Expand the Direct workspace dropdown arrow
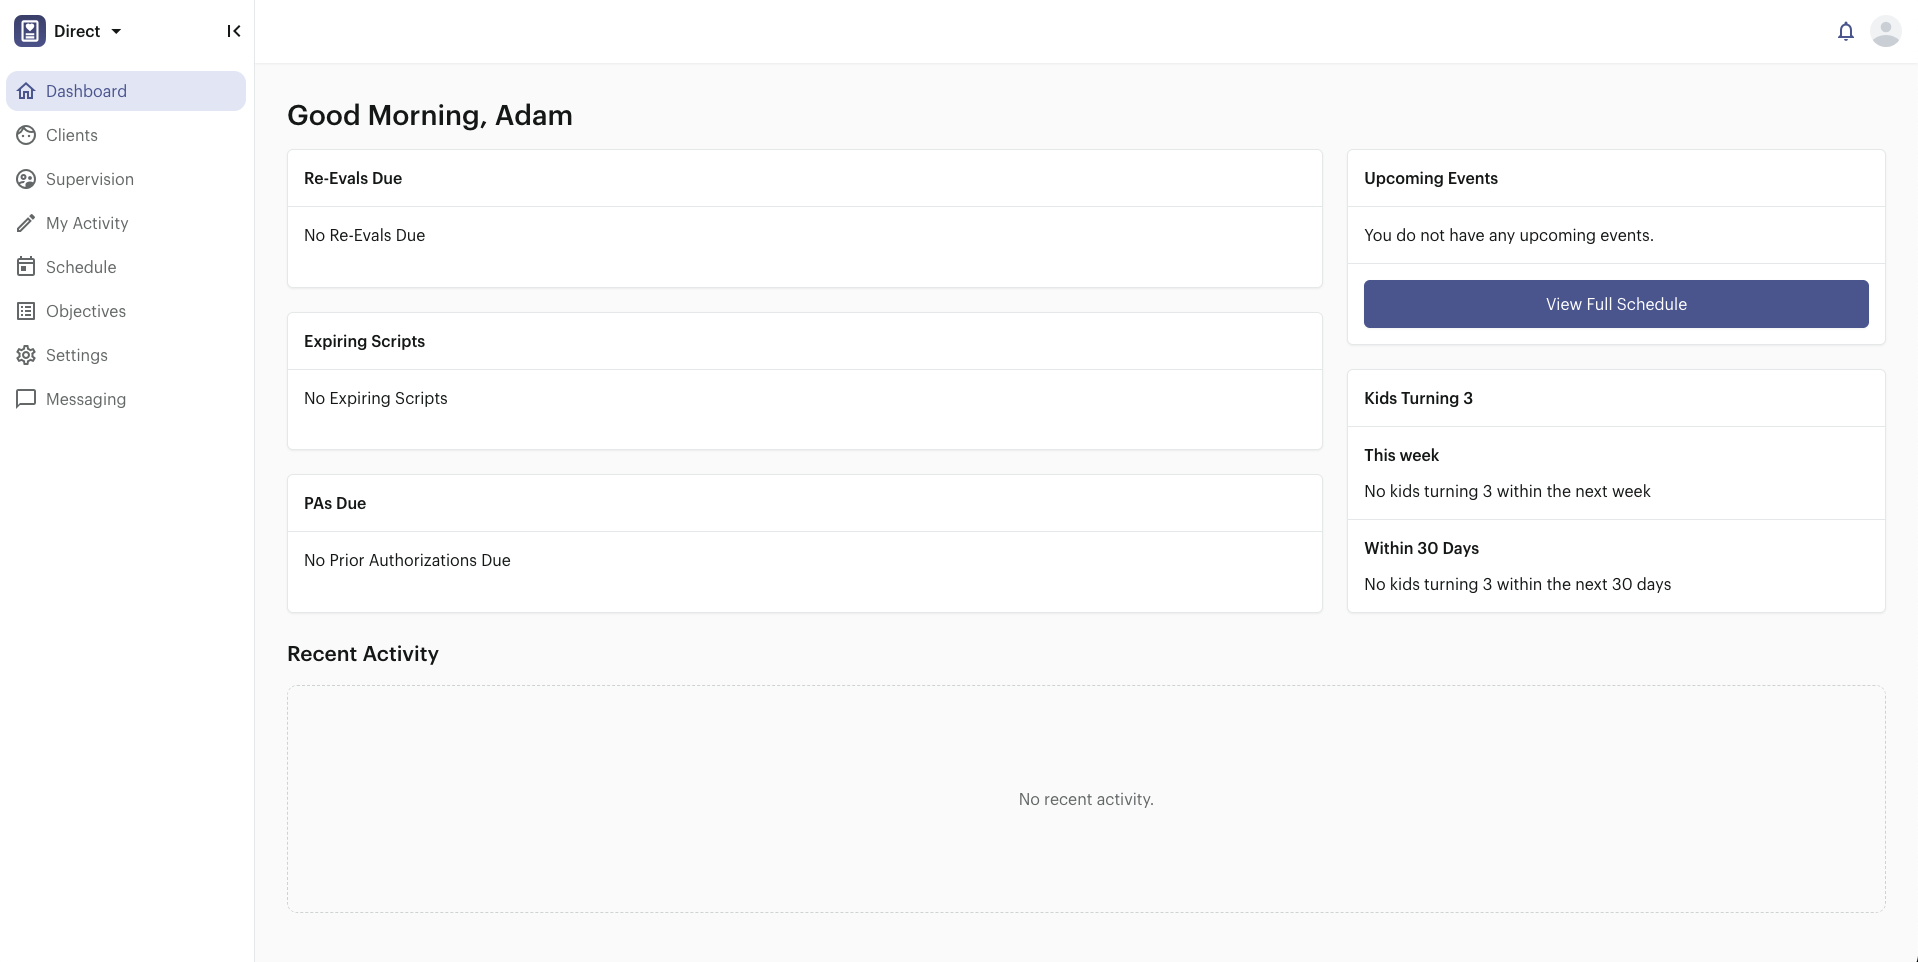 click(x=116, y=32)
